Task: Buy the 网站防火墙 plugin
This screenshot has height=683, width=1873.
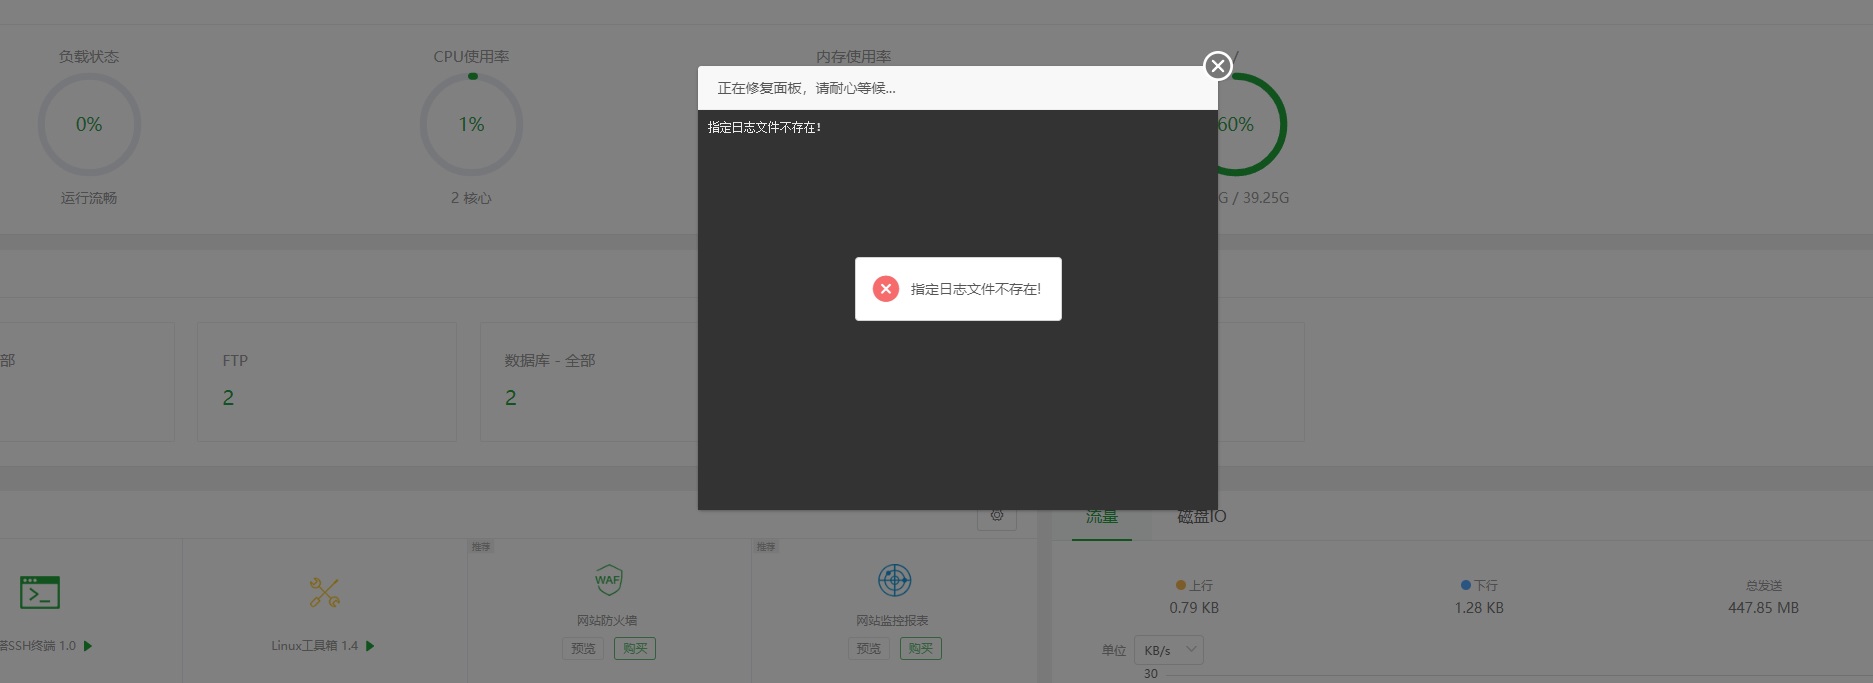Action: pos(635,648)
